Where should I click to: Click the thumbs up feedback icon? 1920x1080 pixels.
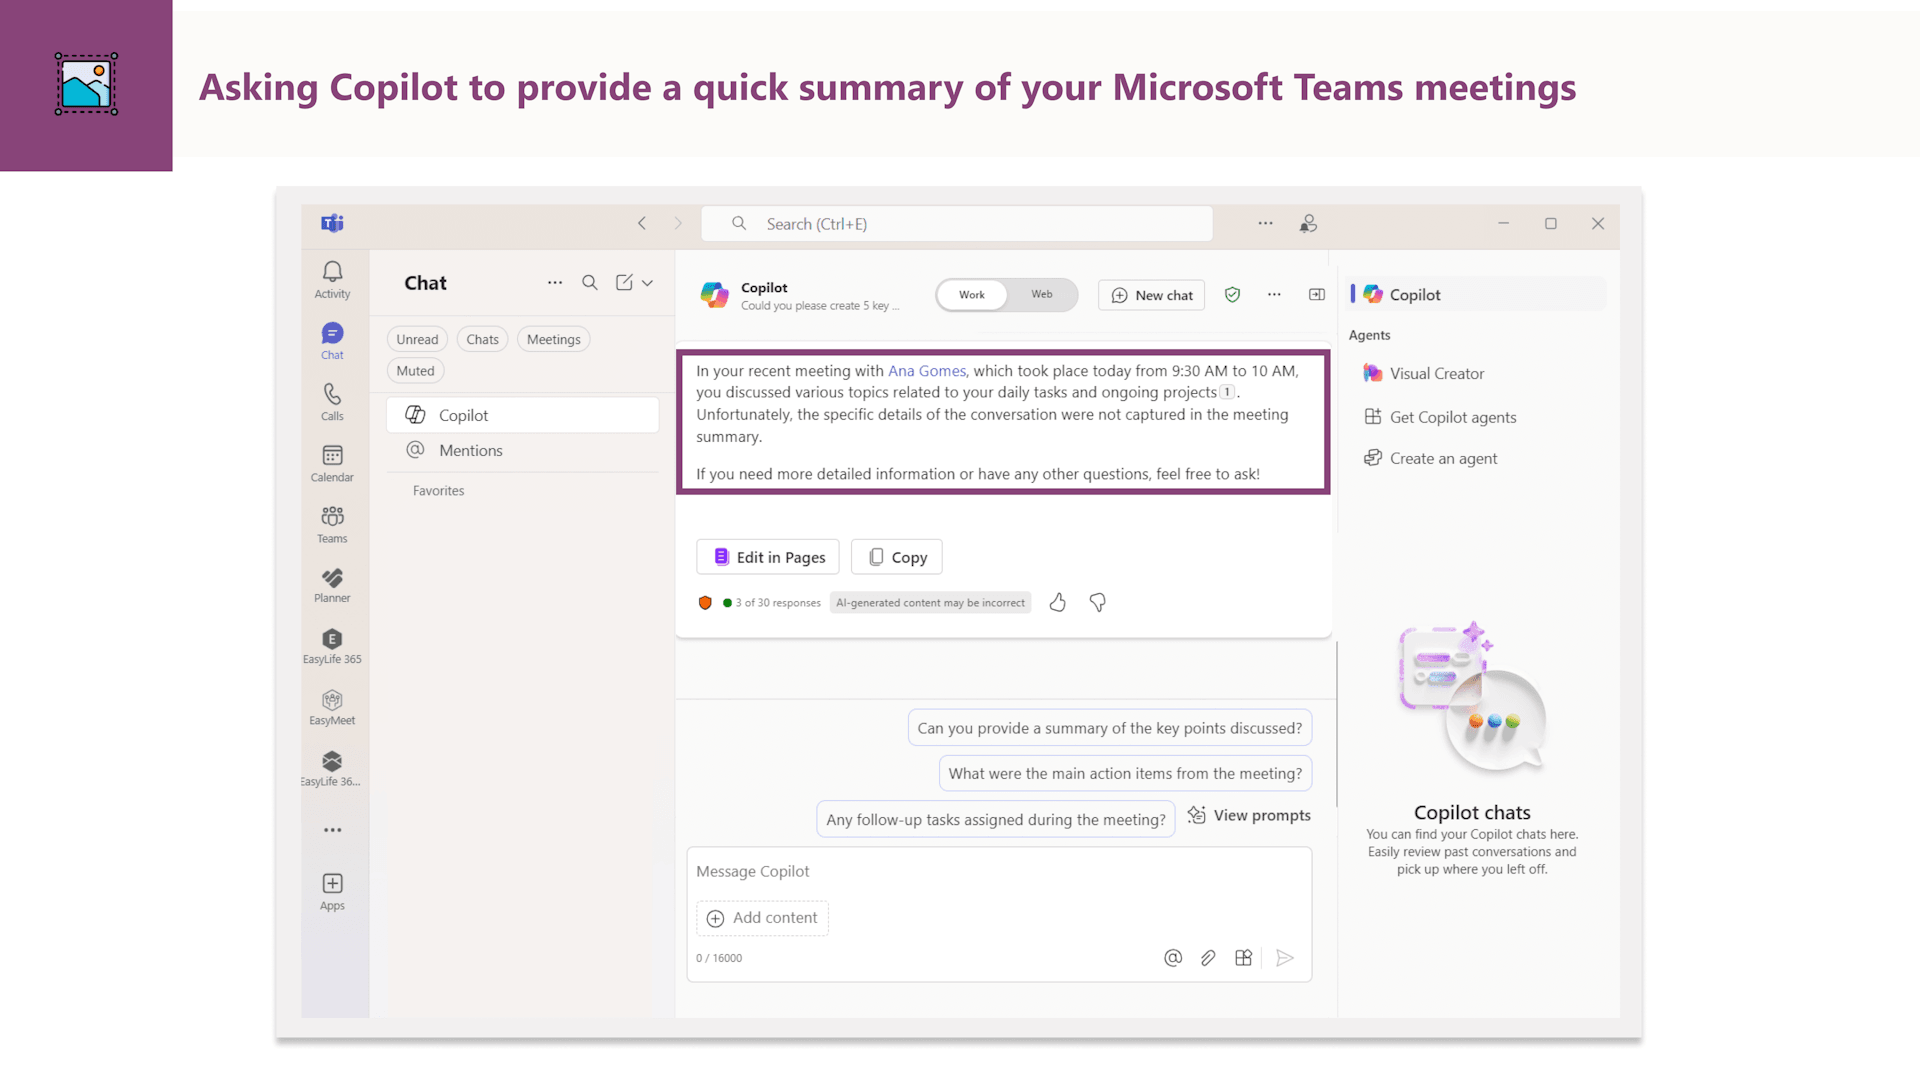[1057, 602]
